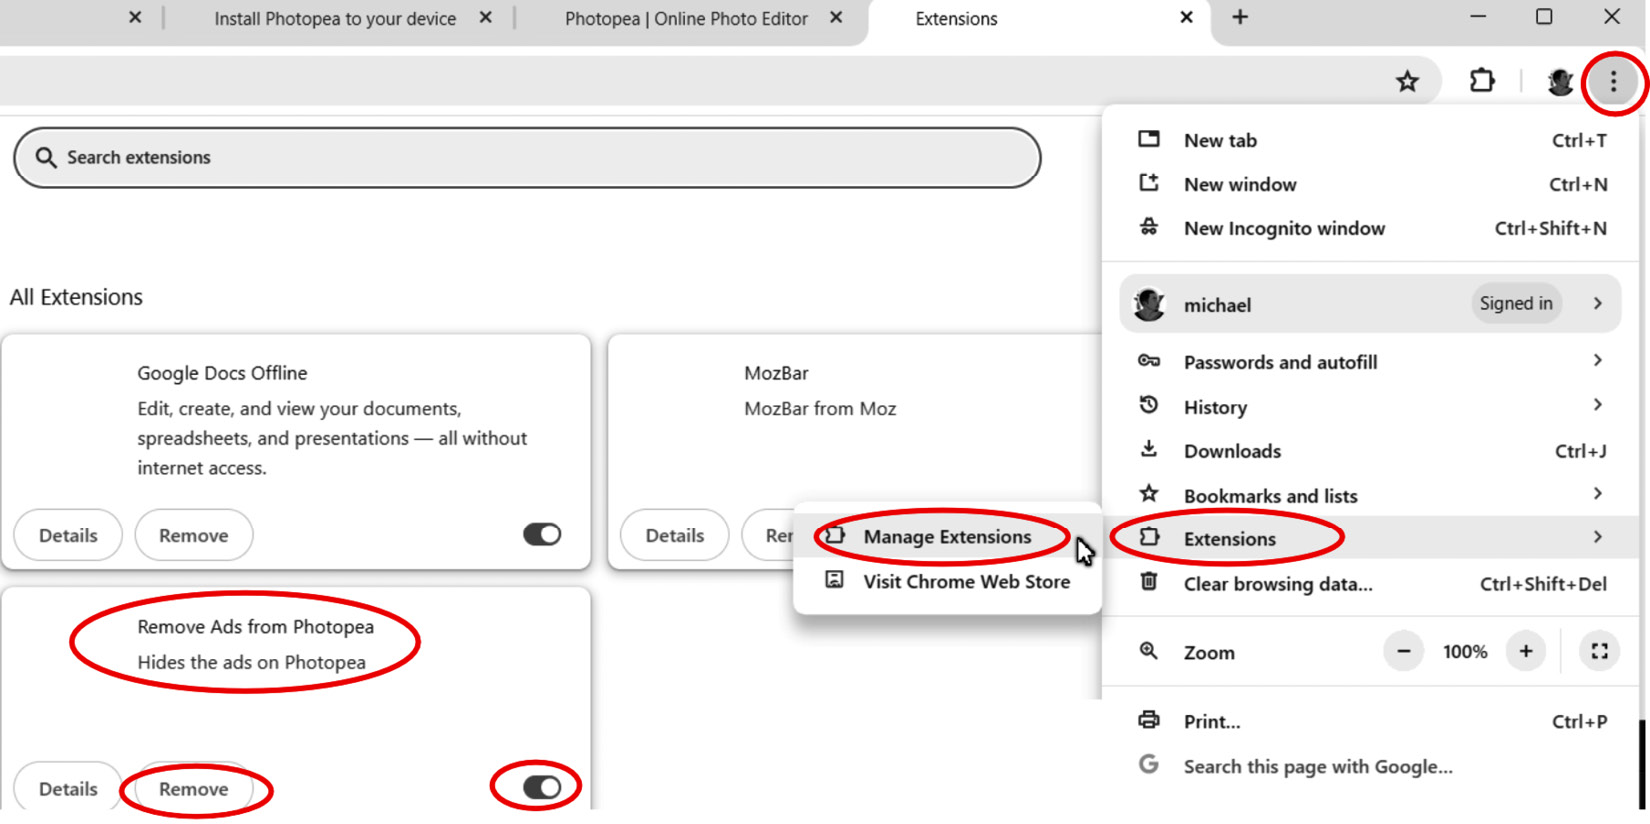Click the History clock icon
The height and width of the screenshot is (824, 1650).
coord(1149,405)
